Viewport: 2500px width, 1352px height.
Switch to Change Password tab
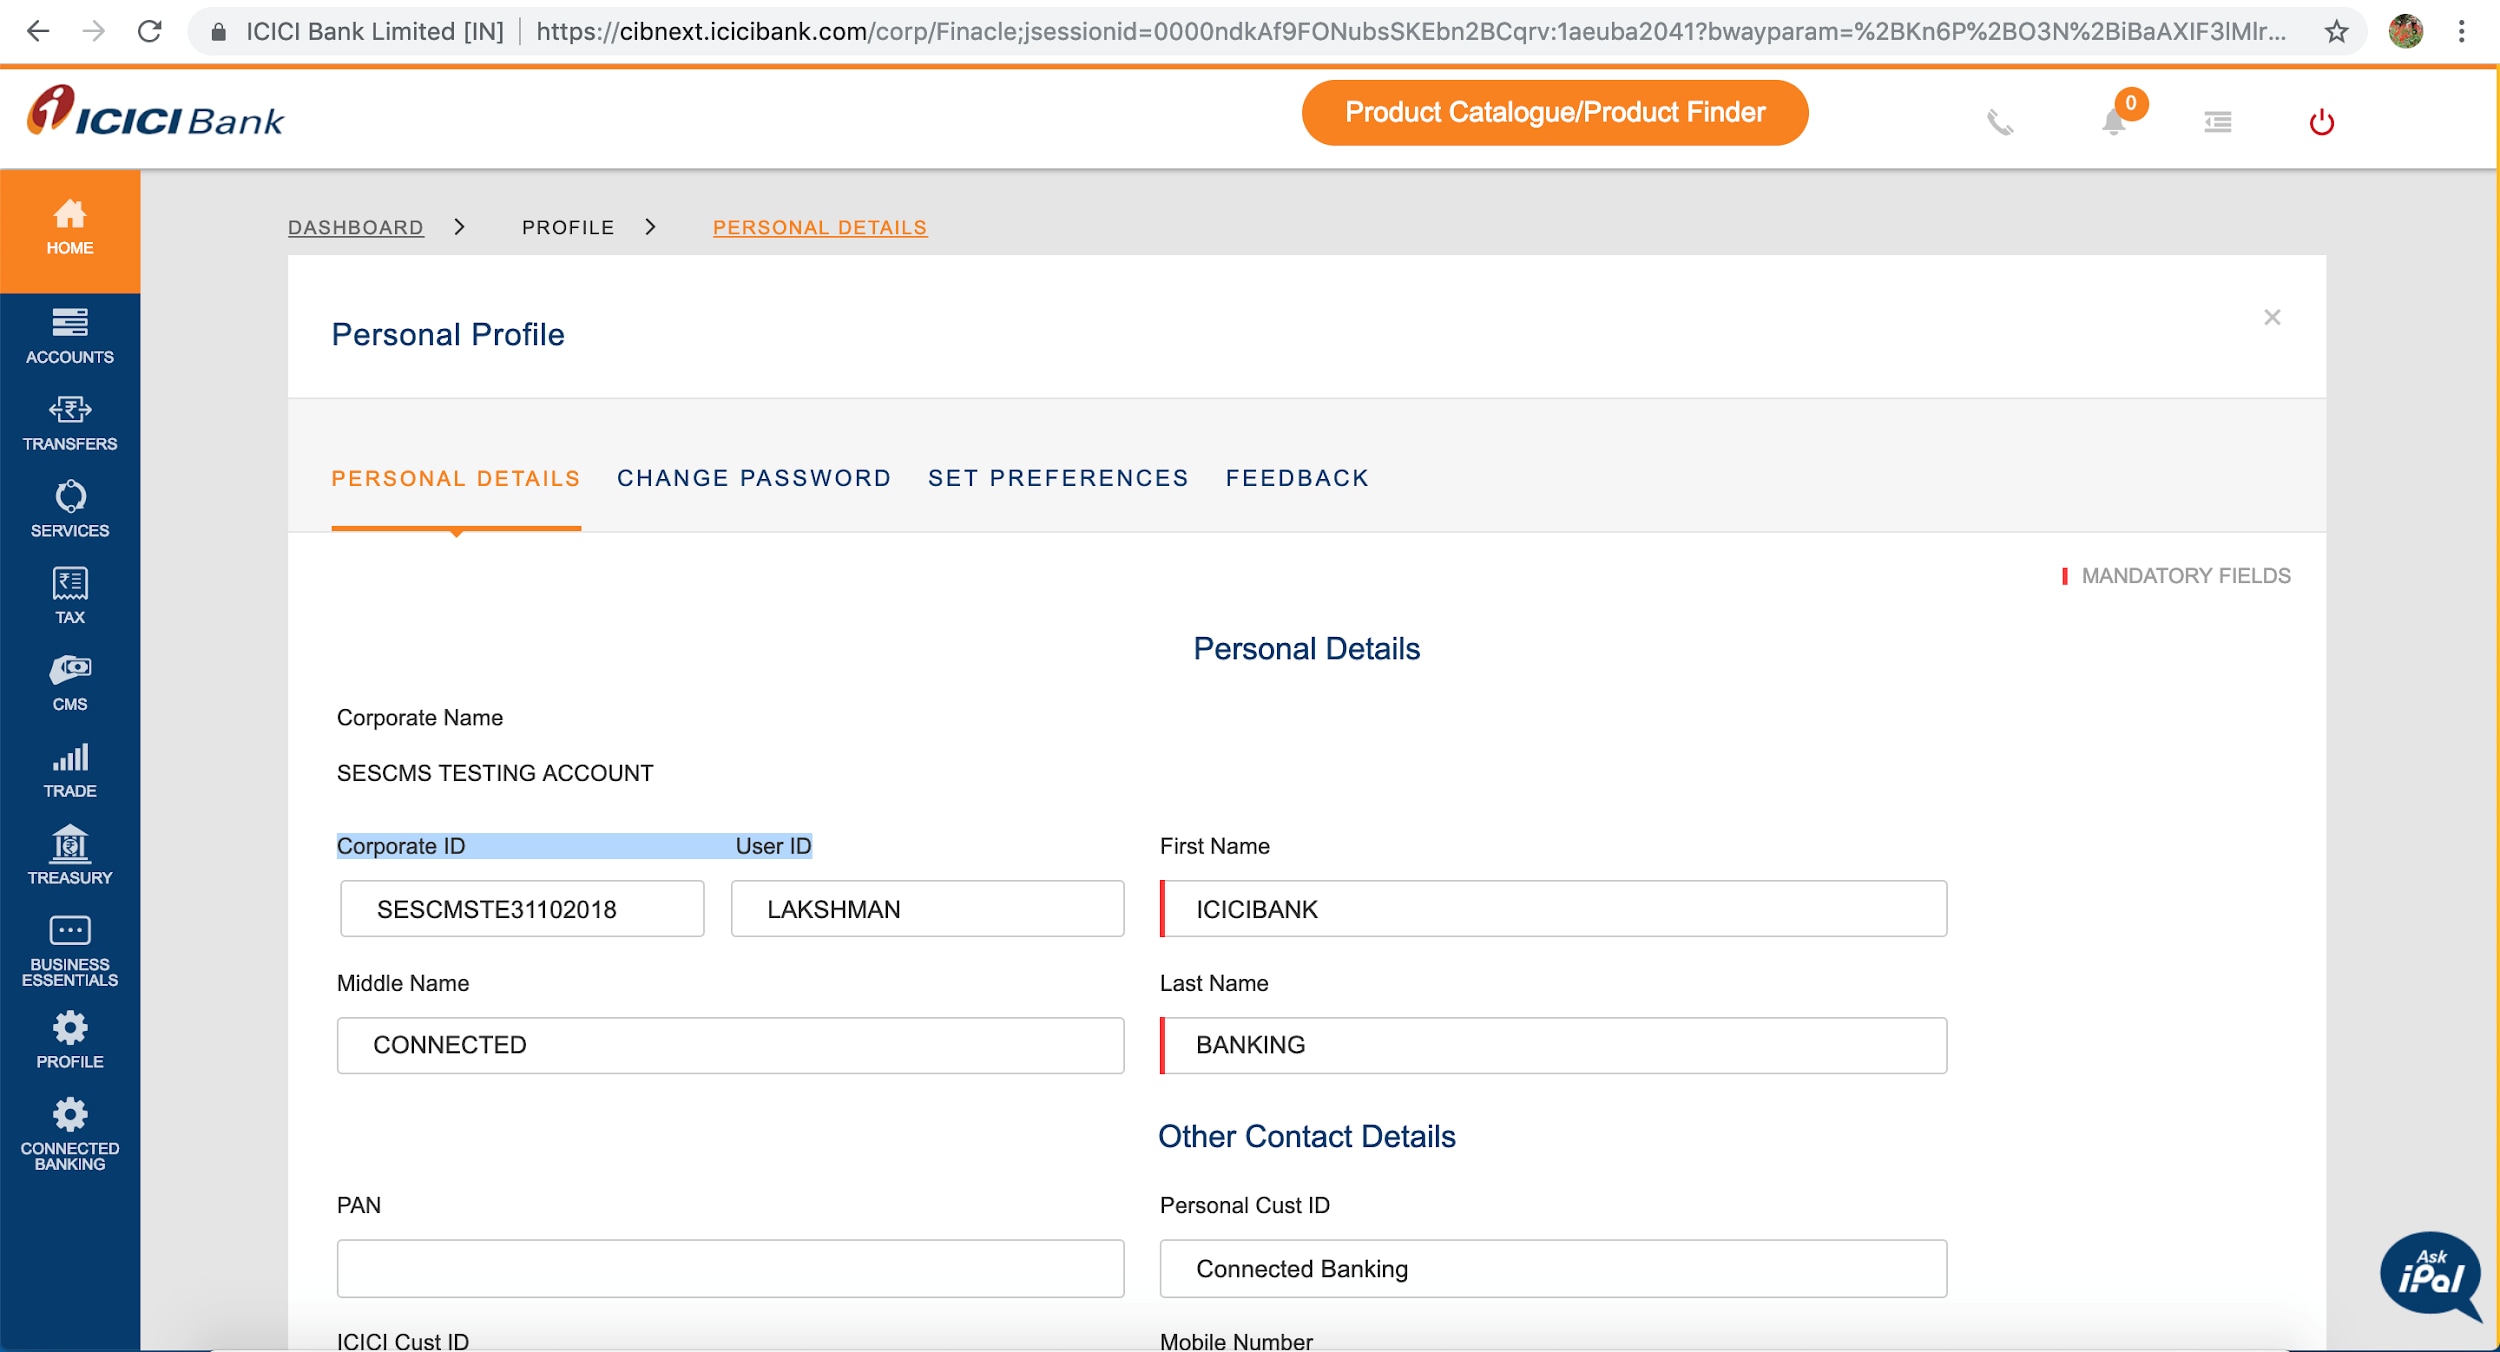coord(754,478)
